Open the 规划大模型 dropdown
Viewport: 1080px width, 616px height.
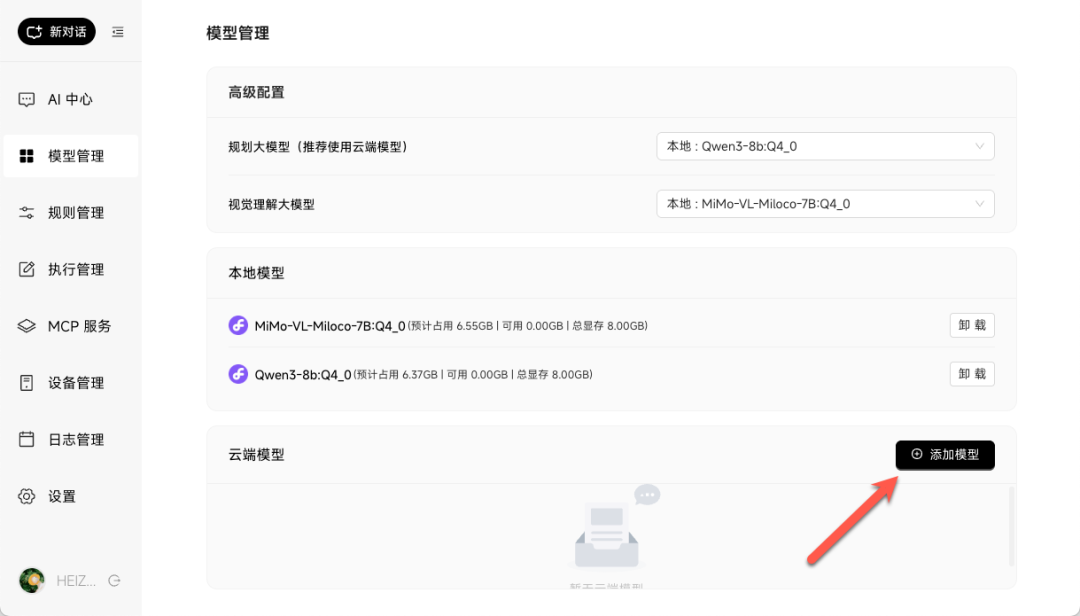825,146
